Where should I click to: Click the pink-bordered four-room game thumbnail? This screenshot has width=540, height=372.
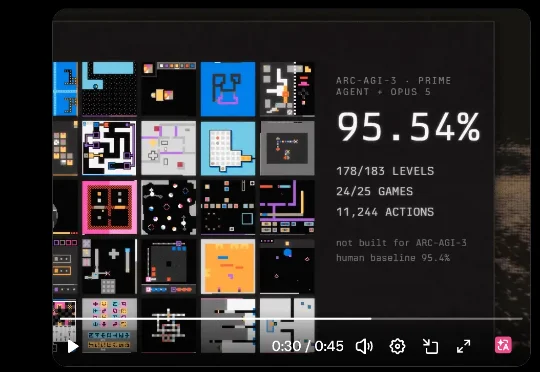pos(109,207)
